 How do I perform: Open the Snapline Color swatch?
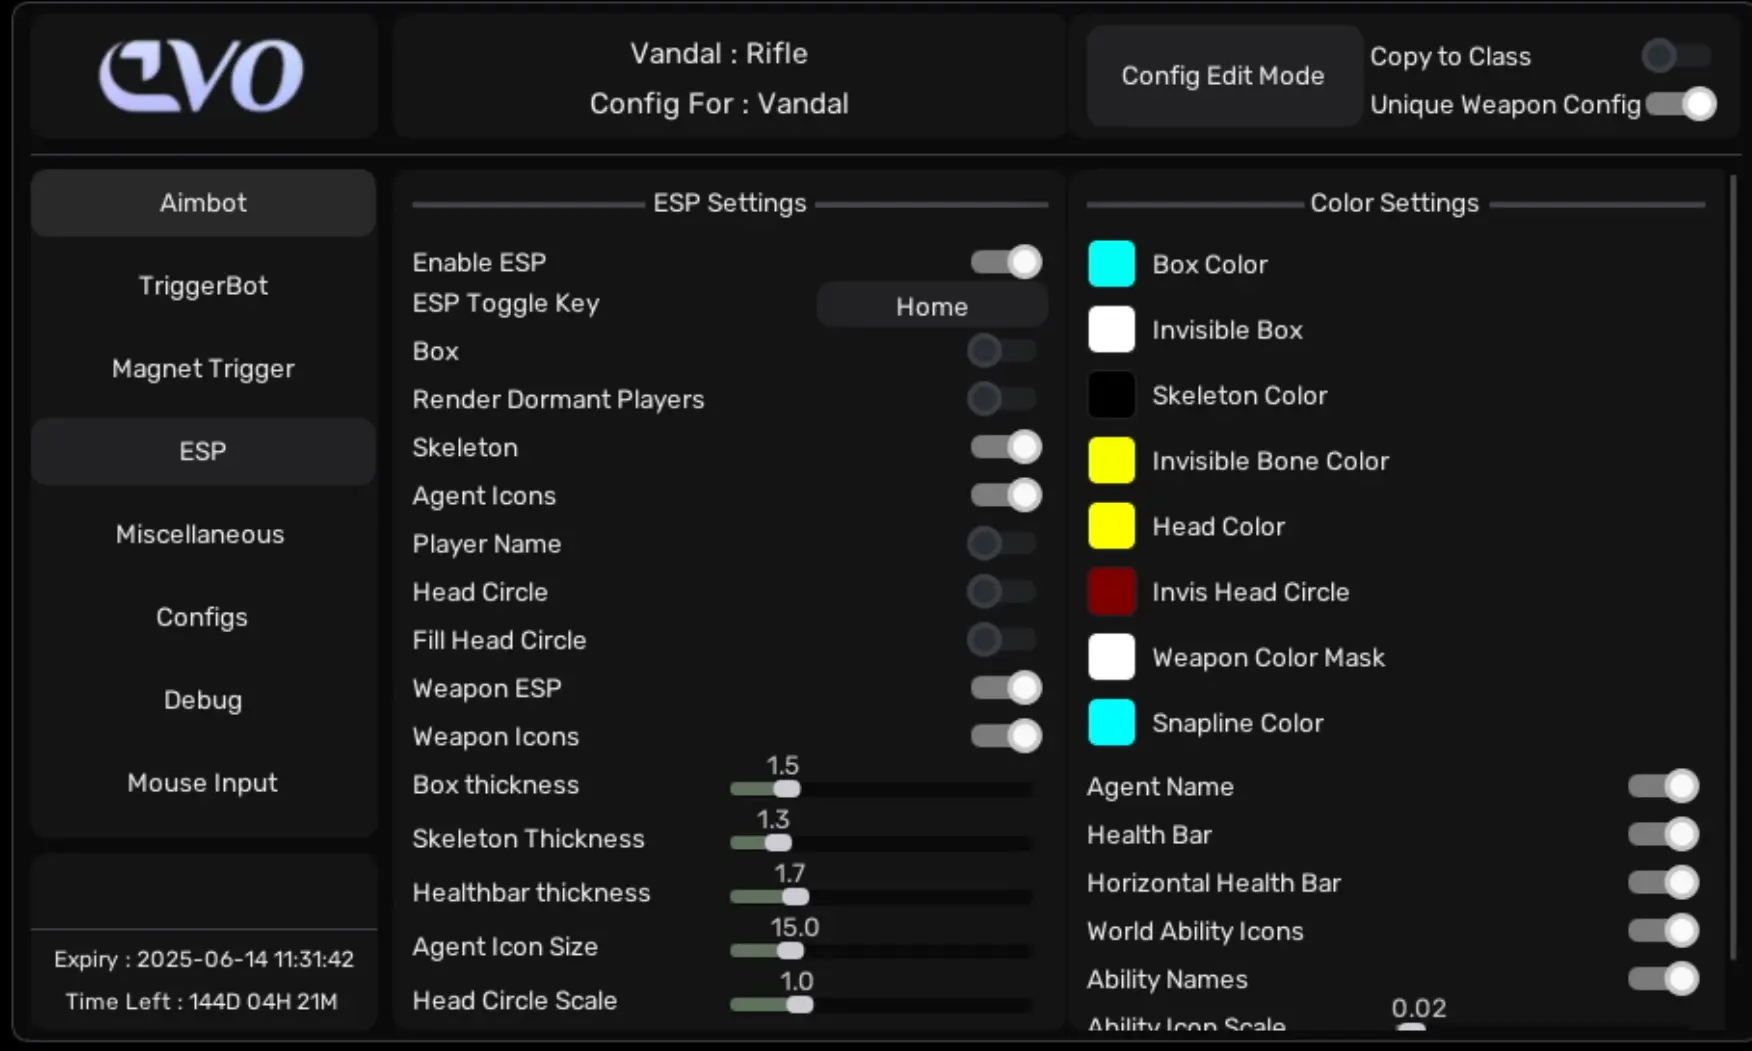click(x=1111, y=723)
